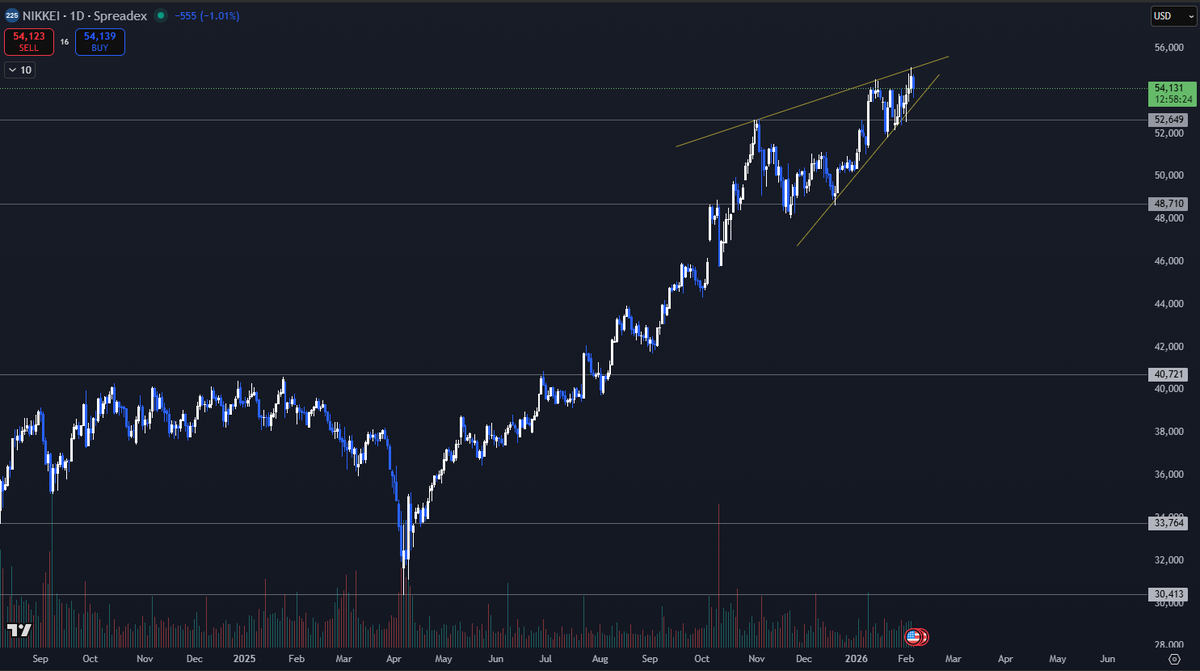Screen dimensions: 1200x671
Task: Click the Feb label right of 2026
Action: [904, 660]
